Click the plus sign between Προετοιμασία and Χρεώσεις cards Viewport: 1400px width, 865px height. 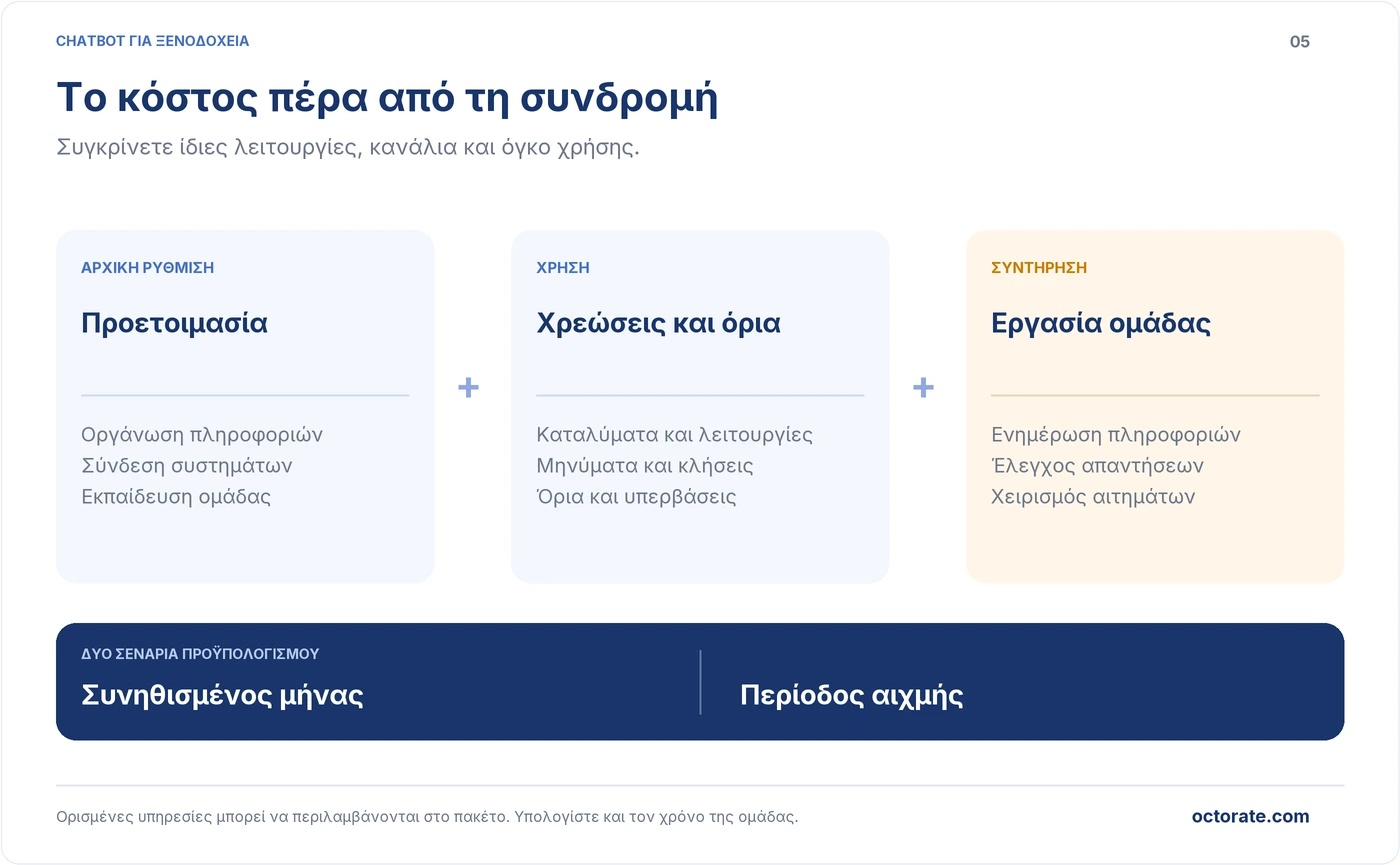pos(468,387)
